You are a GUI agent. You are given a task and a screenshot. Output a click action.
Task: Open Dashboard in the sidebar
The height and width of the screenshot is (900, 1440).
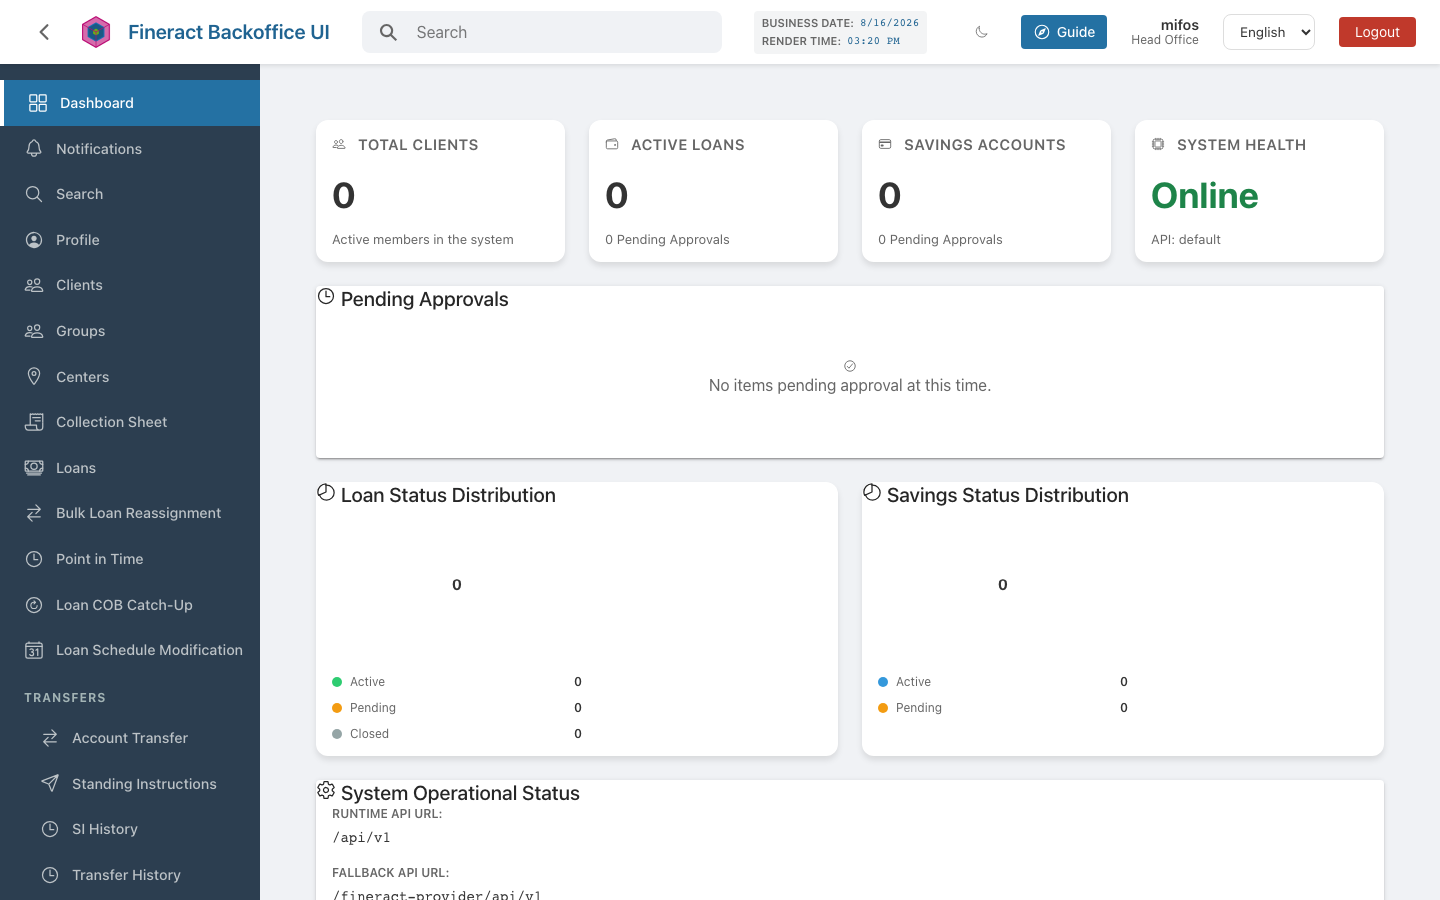pos(130,103)
